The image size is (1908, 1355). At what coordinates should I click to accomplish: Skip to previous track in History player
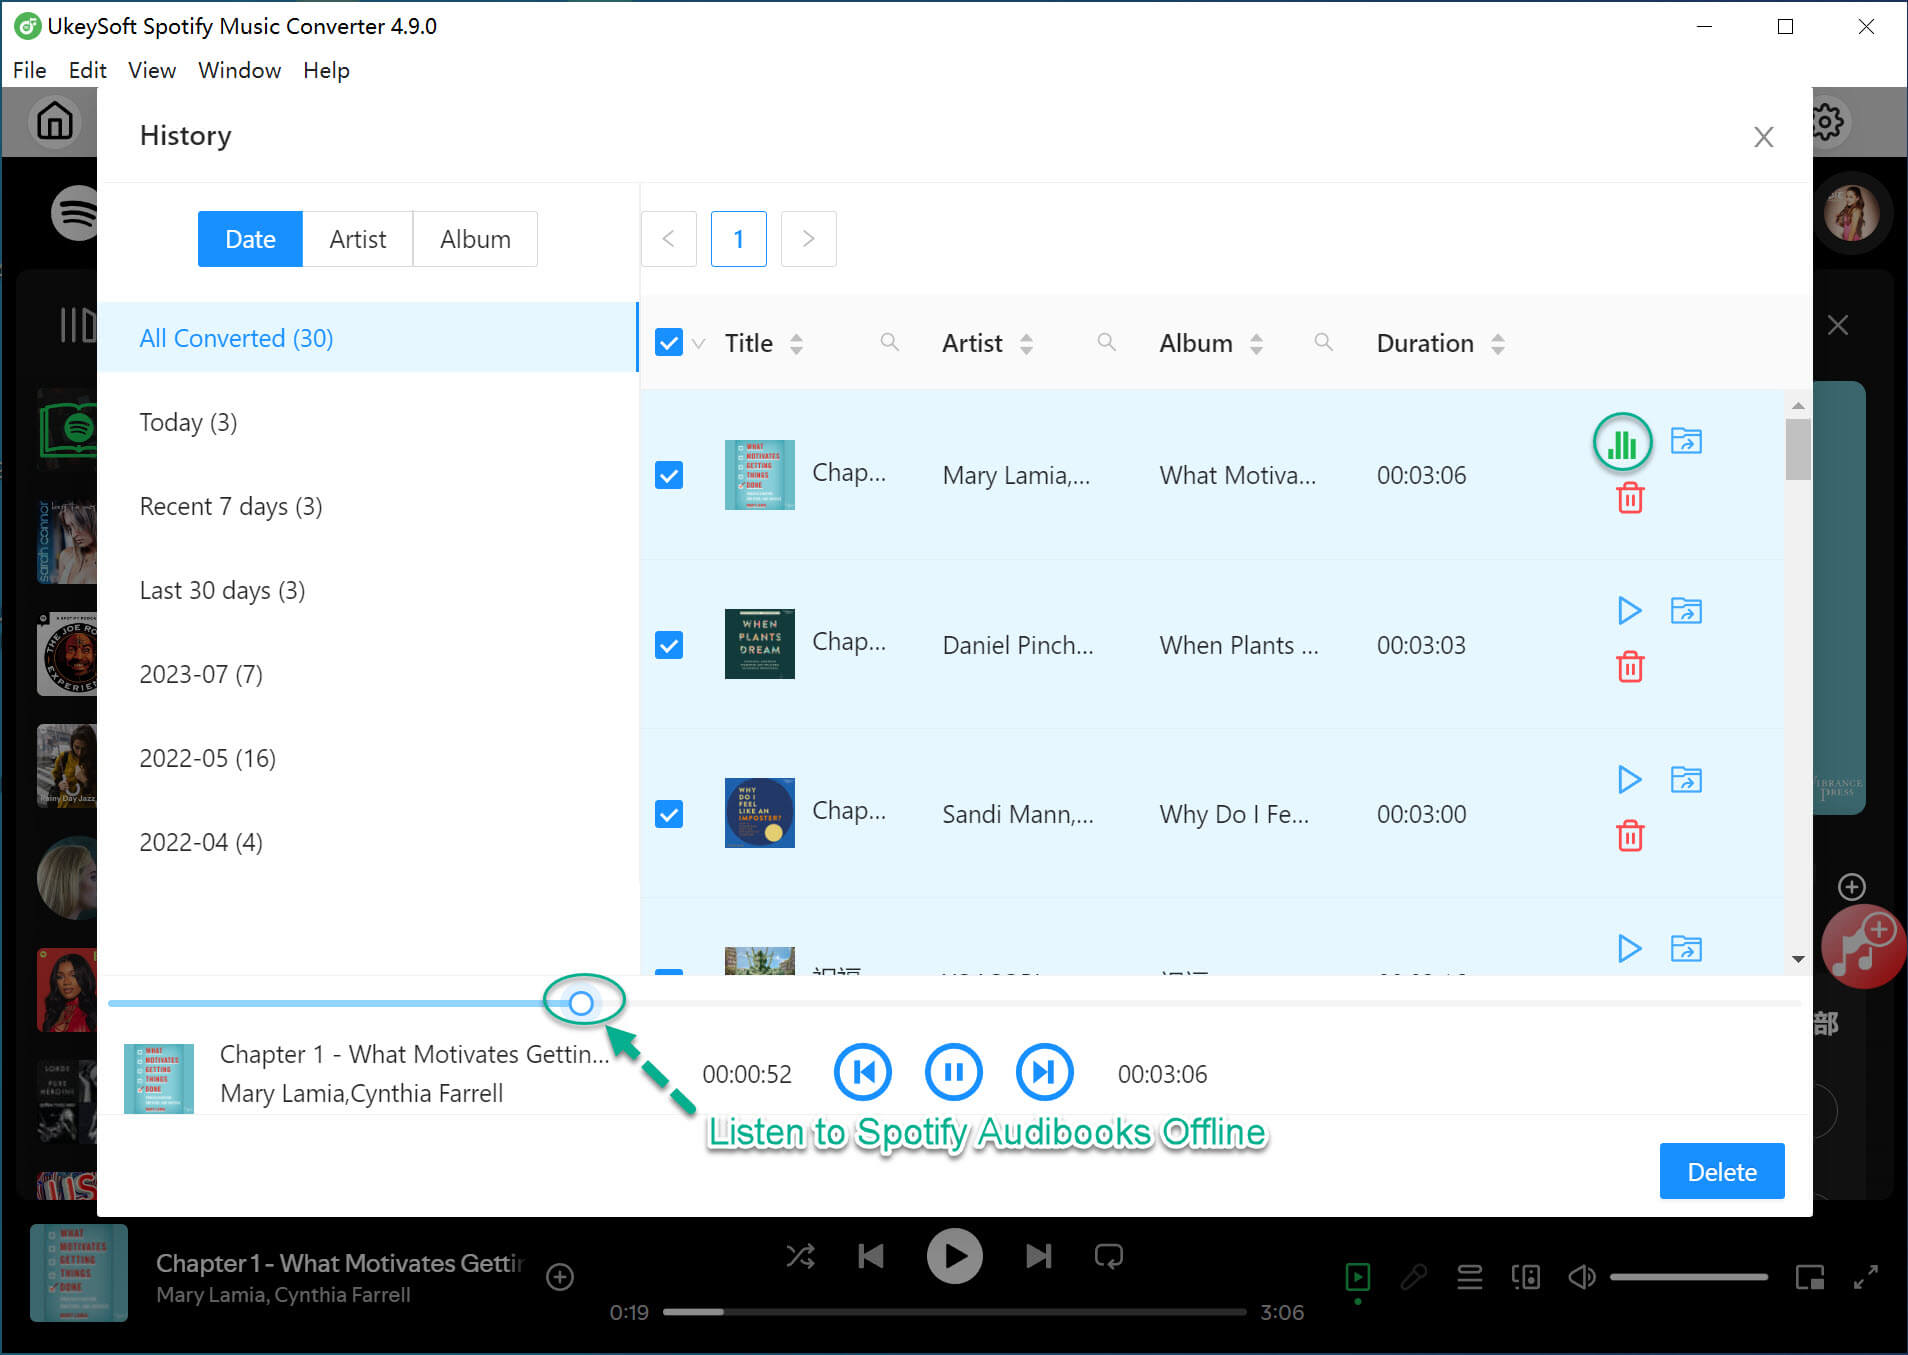[x=862, y=1072]
